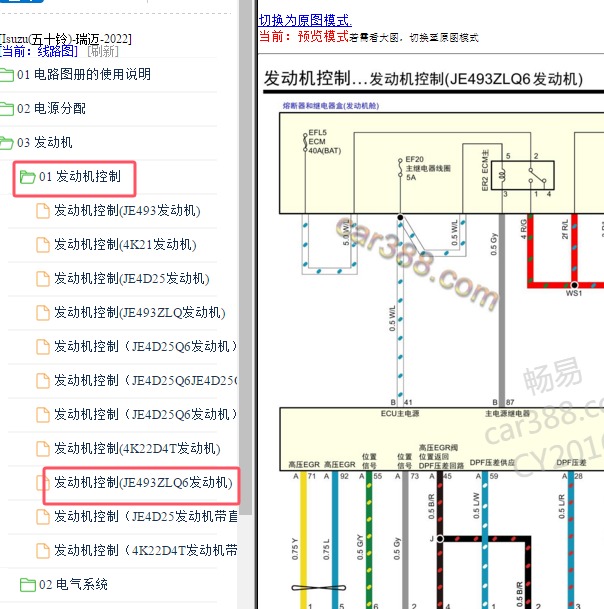This screenshot has width=604, height=609.
Task: Click open-folder icon of 01 发动机控制
Action: click(x=27, y=177)
